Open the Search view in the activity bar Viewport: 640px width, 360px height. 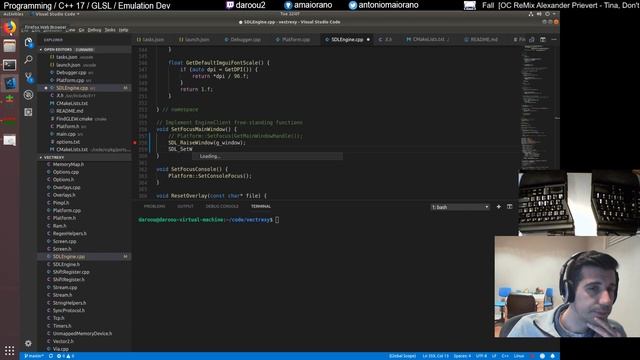tap(28, 60)
